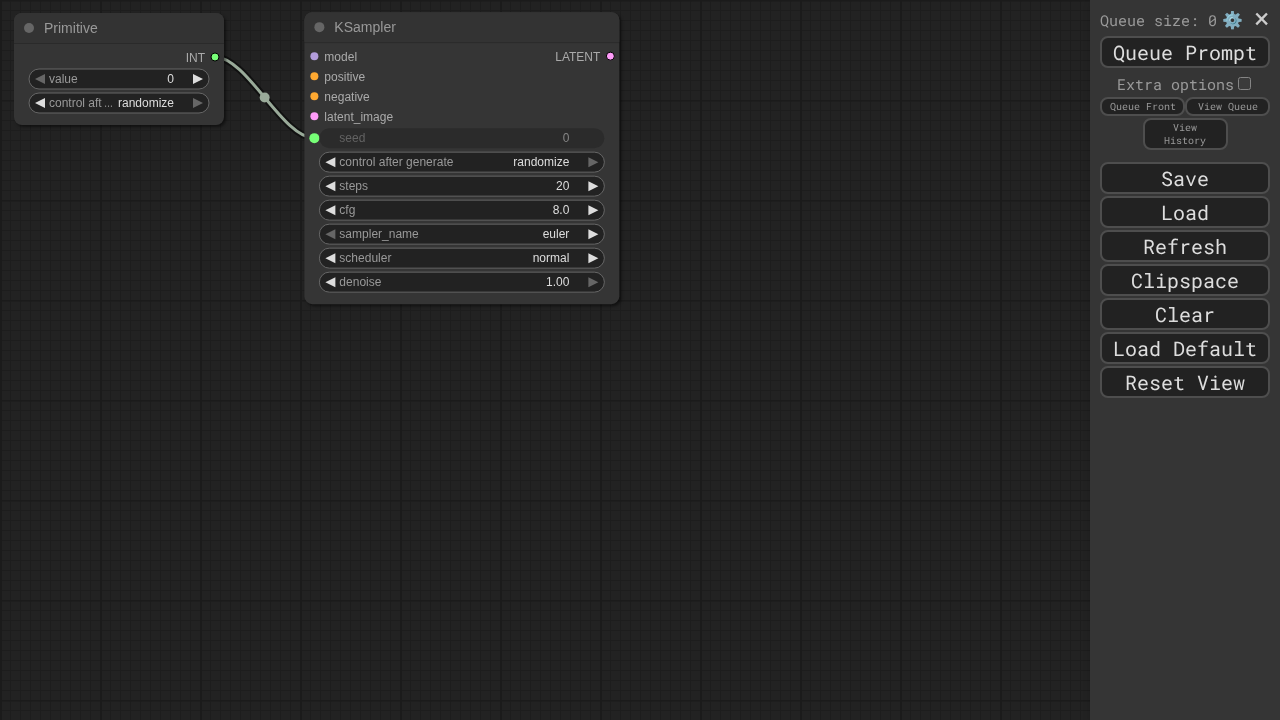Open the View Queue list
This screenshot has height=720, width=1280.
pyautogui.click(x=1227, y=107)
